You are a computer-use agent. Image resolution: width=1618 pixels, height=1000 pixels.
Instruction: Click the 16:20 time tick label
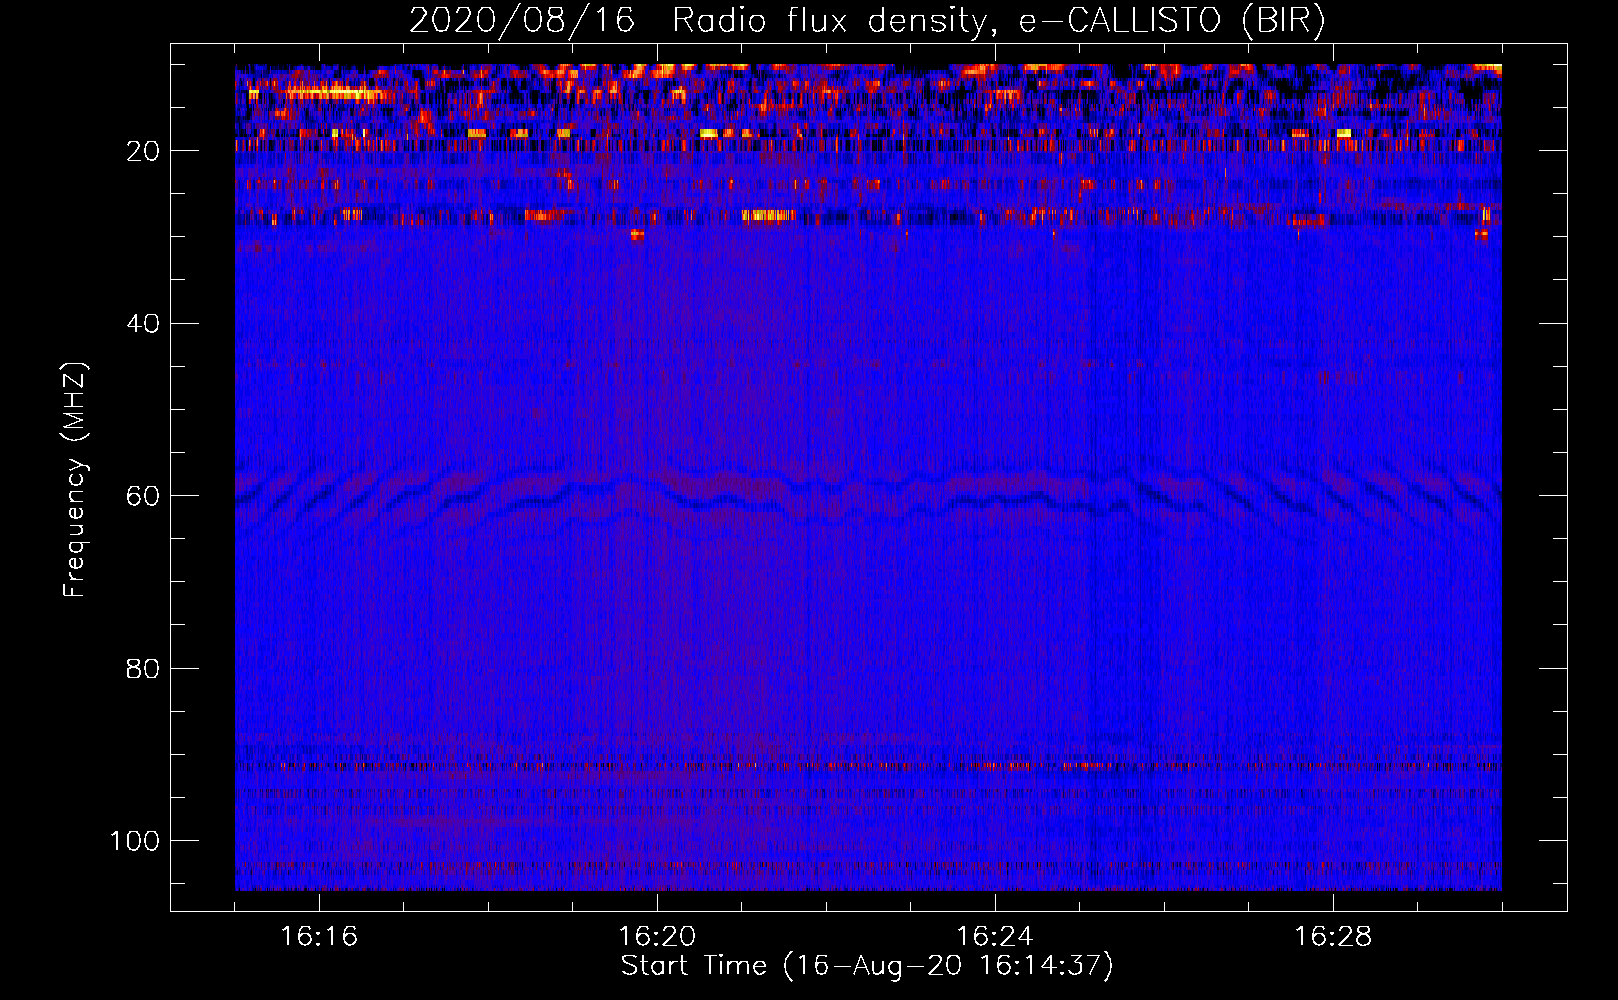click(657, 937)
